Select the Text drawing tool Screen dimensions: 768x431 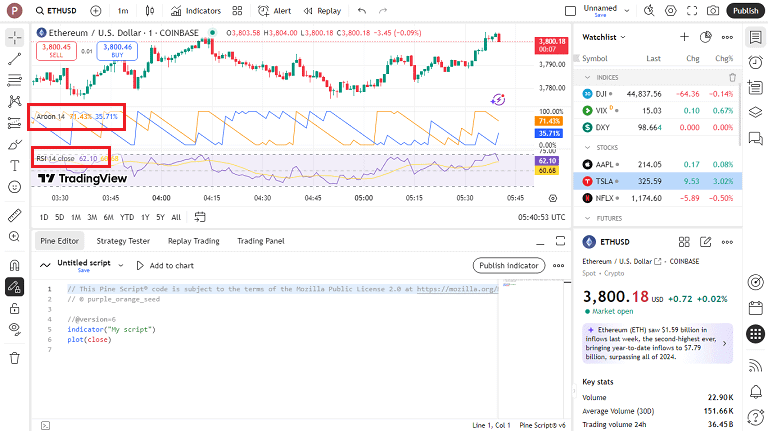click(x=14, y=165)
